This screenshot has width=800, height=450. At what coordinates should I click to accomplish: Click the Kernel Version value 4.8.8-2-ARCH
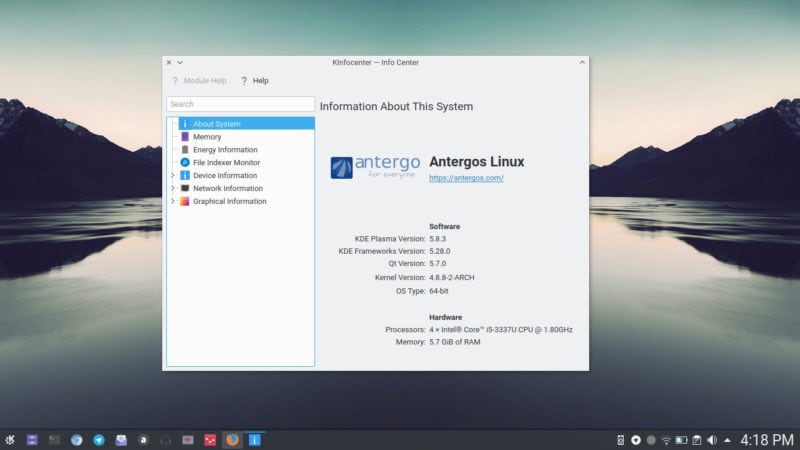click(x=452, y=278)
